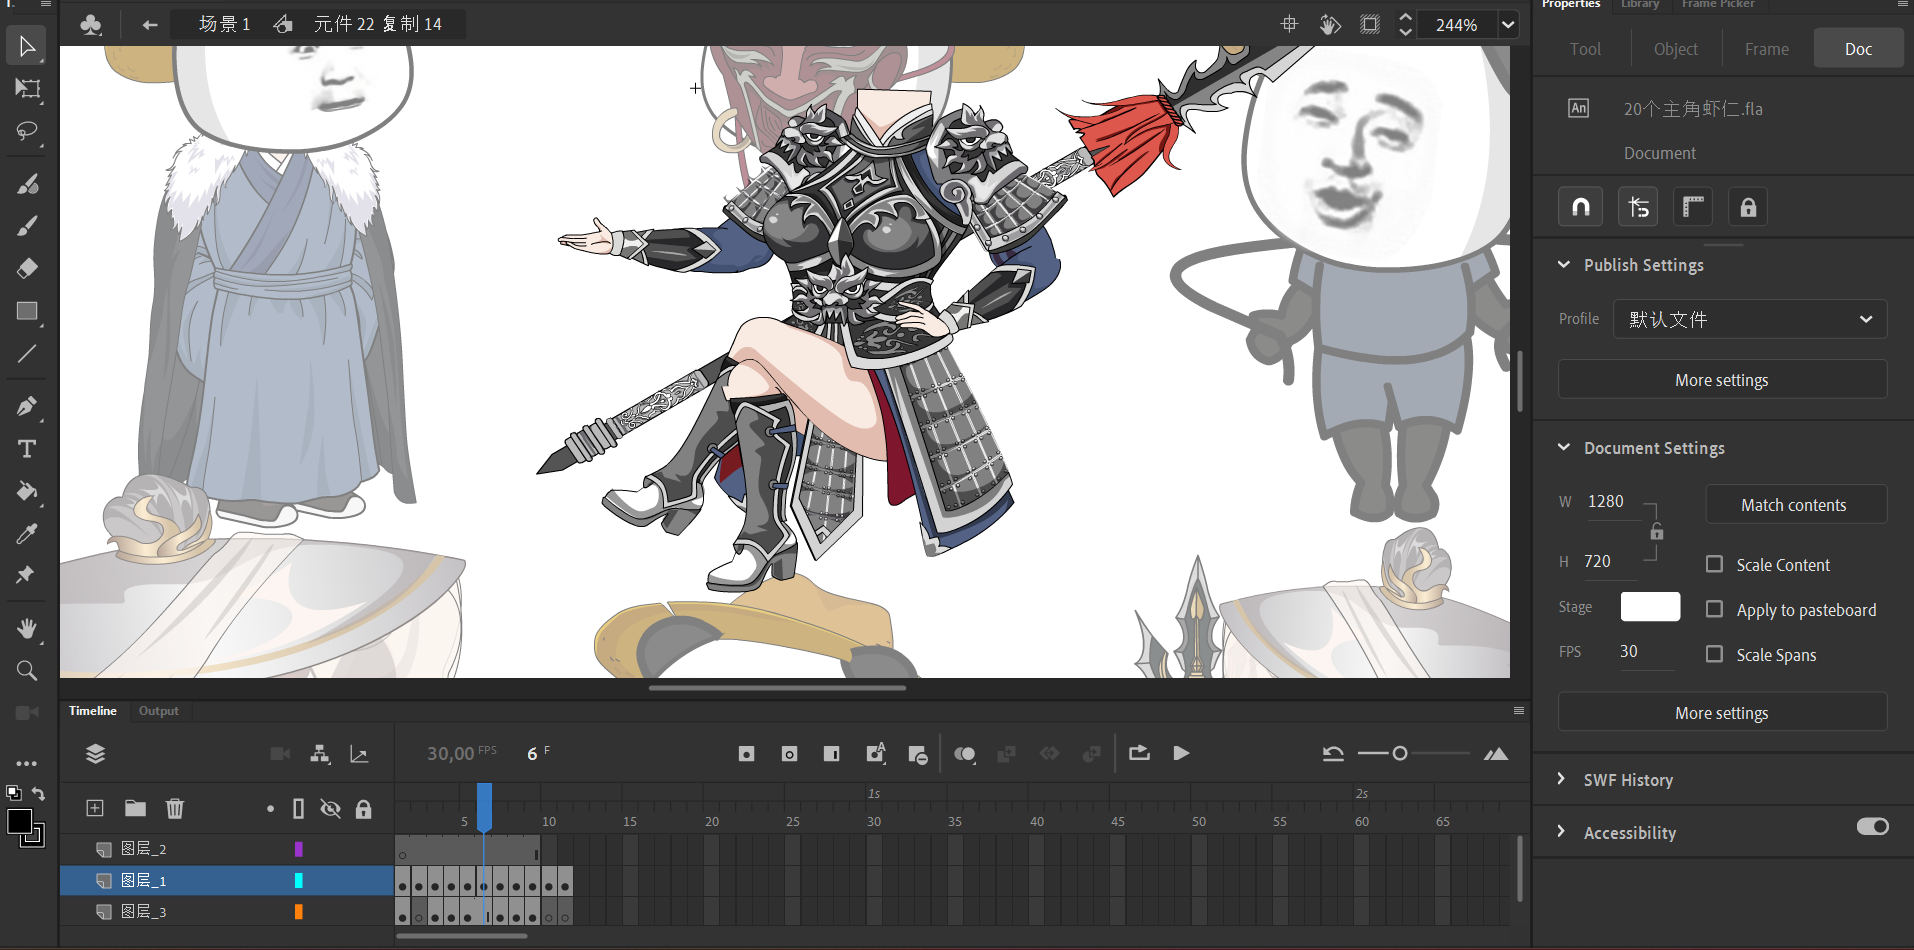Screen dimensions: 1914x950
Task: Open the Output panel tab
Action: (x=158, y=711)
